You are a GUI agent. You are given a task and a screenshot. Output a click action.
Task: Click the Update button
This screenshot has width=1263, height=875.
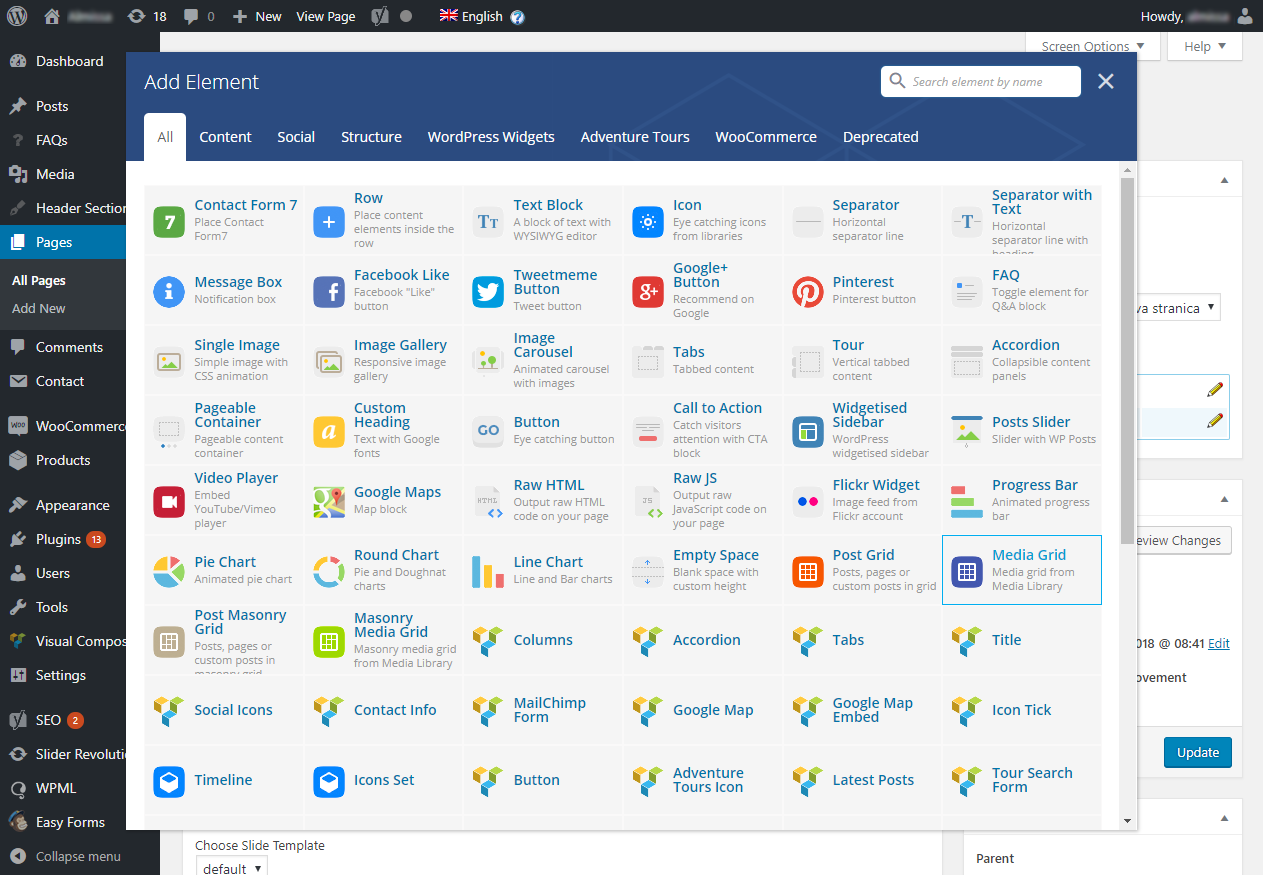point(1197,752)
